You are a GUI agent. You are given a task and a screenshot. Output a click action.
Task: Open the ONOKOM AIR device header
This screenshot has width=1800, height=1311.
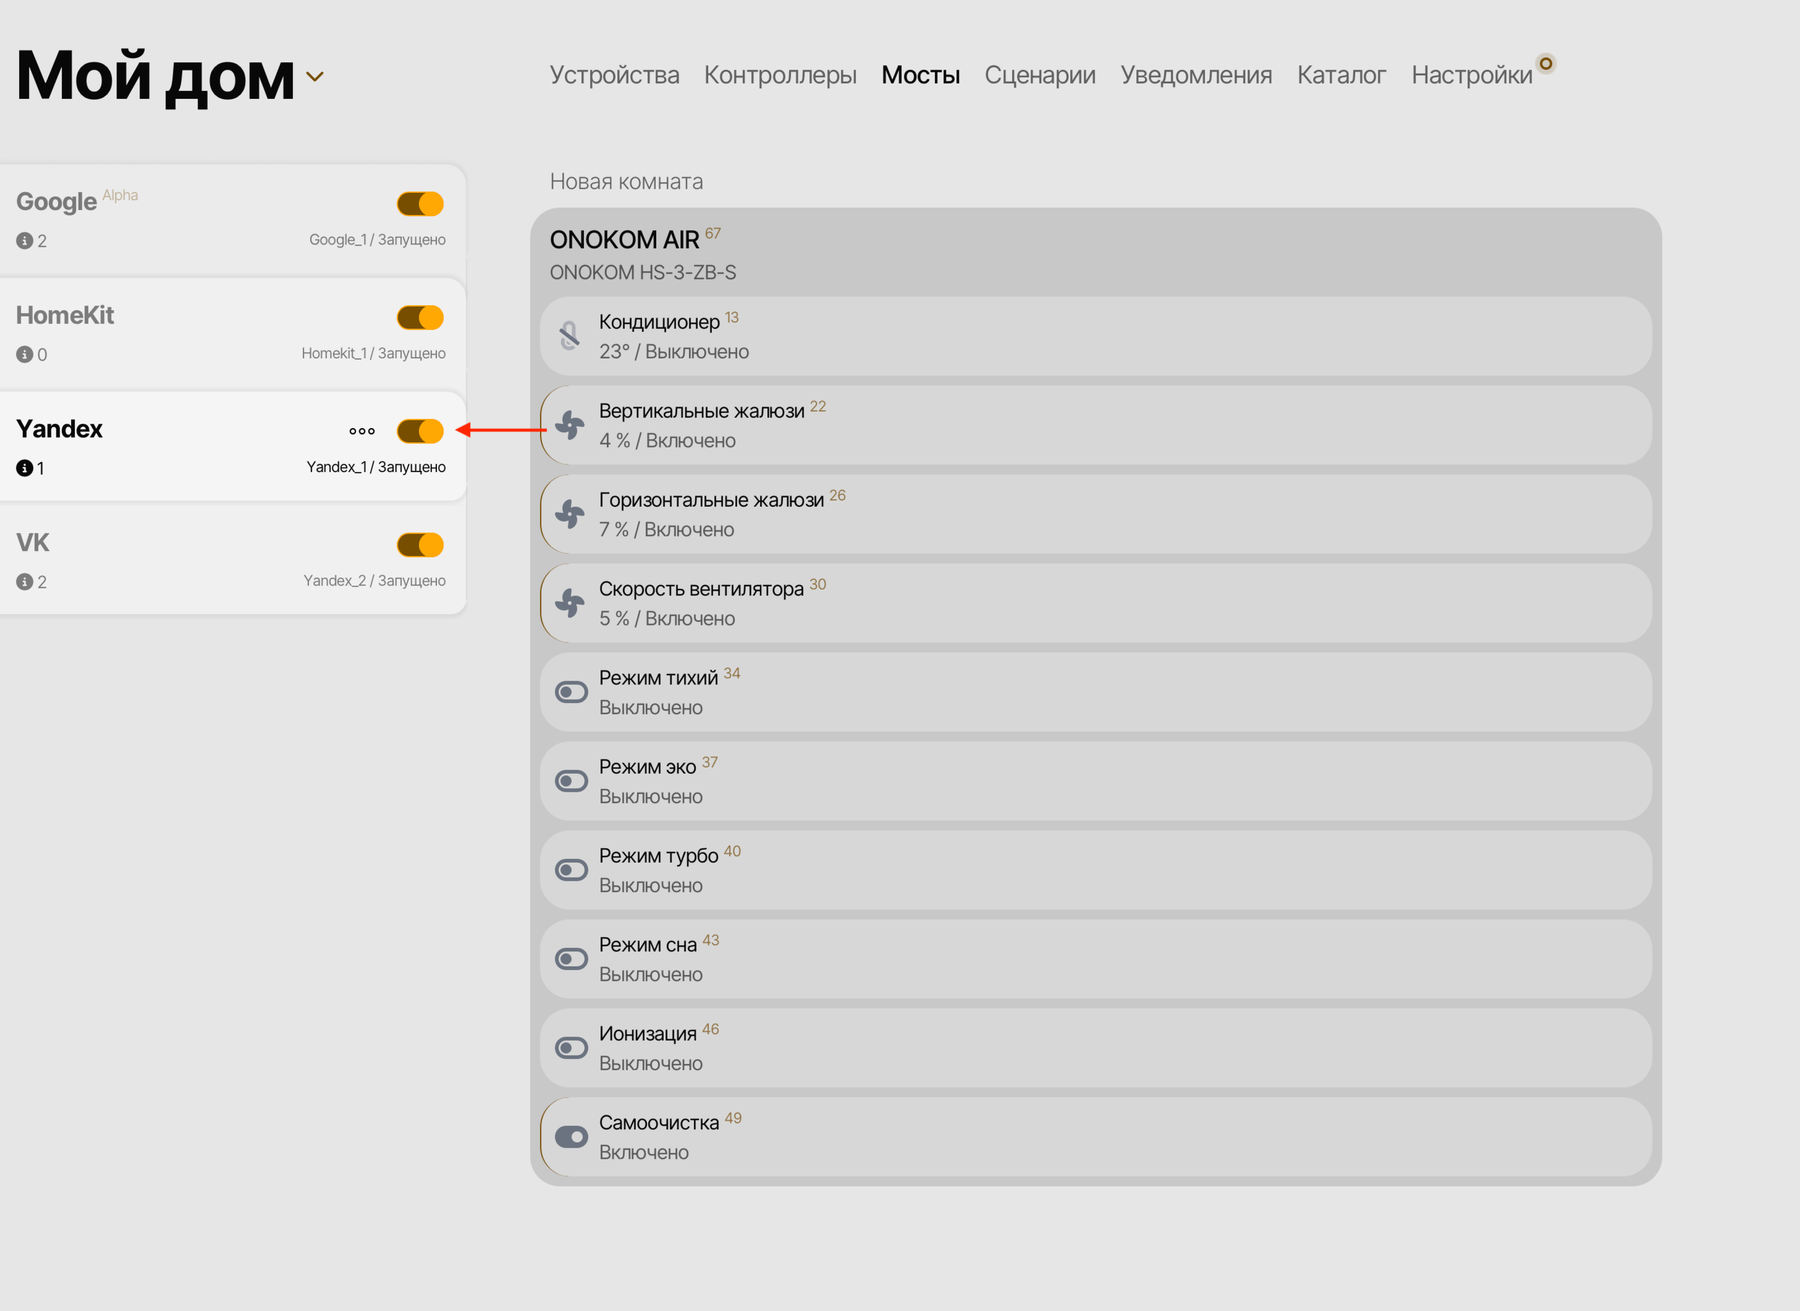(x=625, y=241)
